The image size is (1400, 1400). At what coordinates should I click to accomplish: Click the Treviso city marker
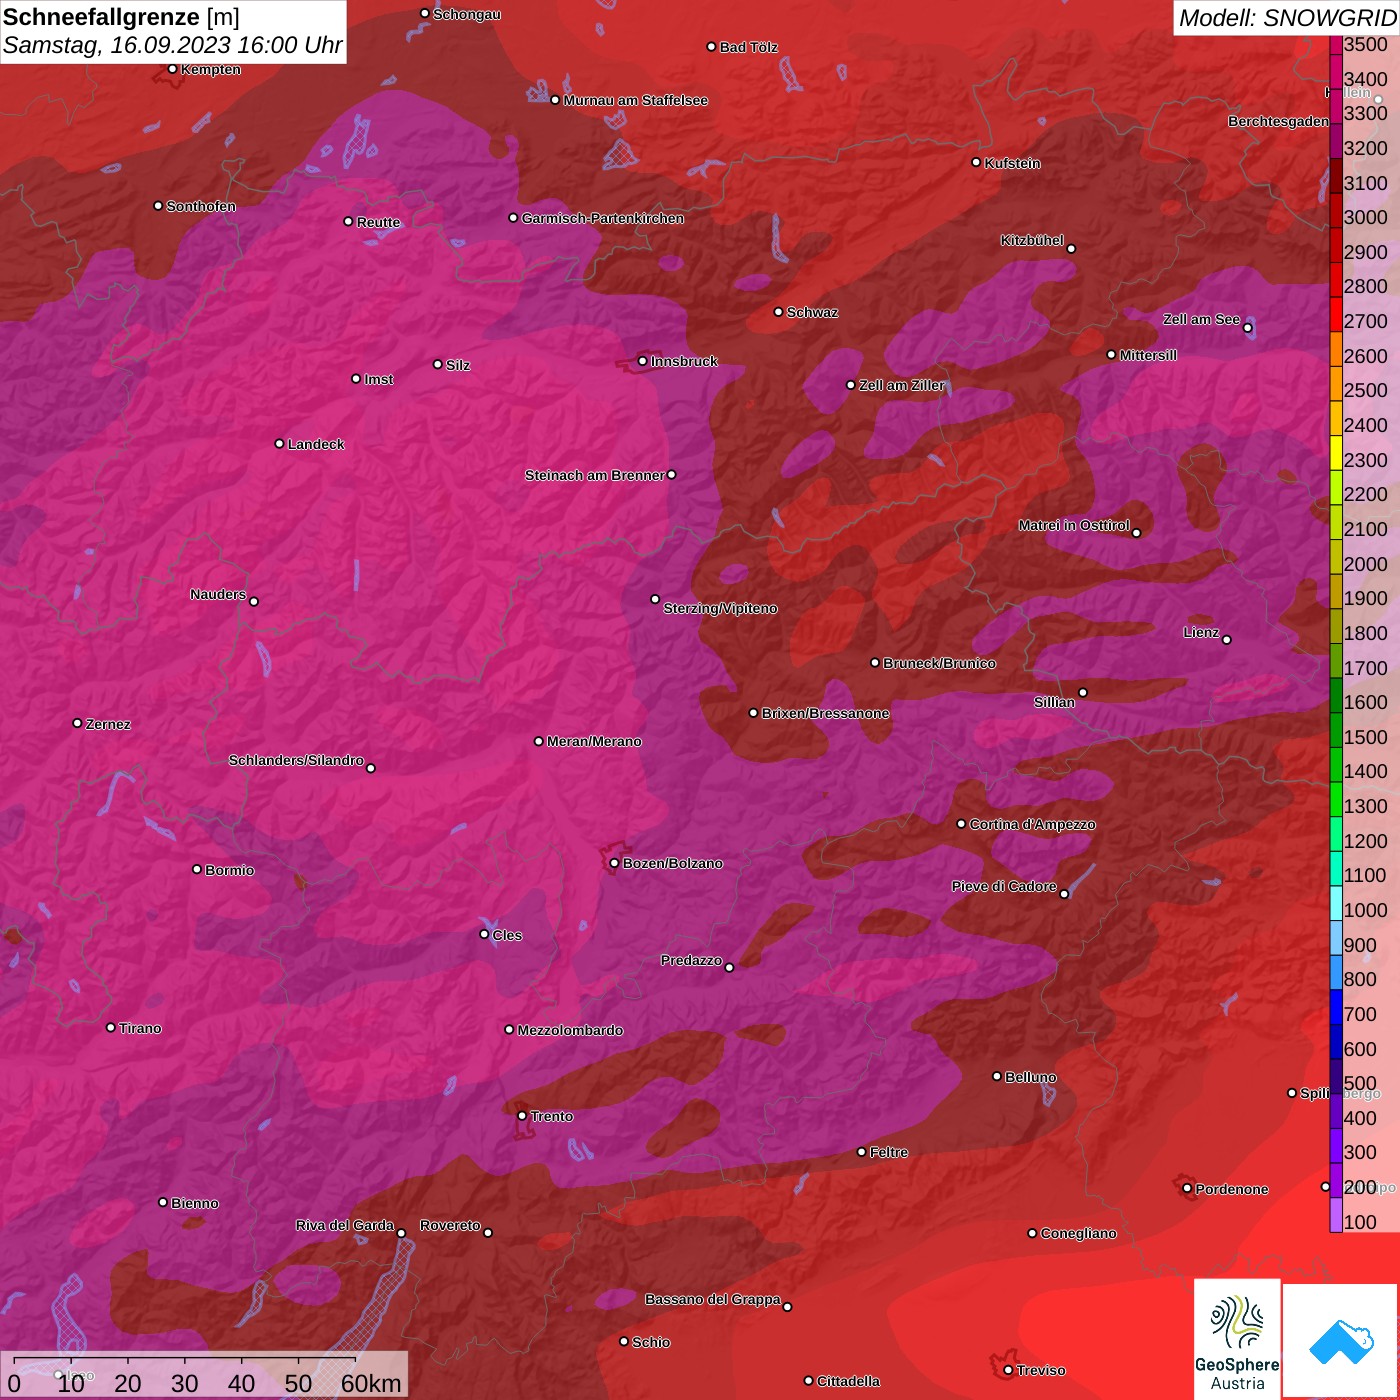coord(1008,1370)
